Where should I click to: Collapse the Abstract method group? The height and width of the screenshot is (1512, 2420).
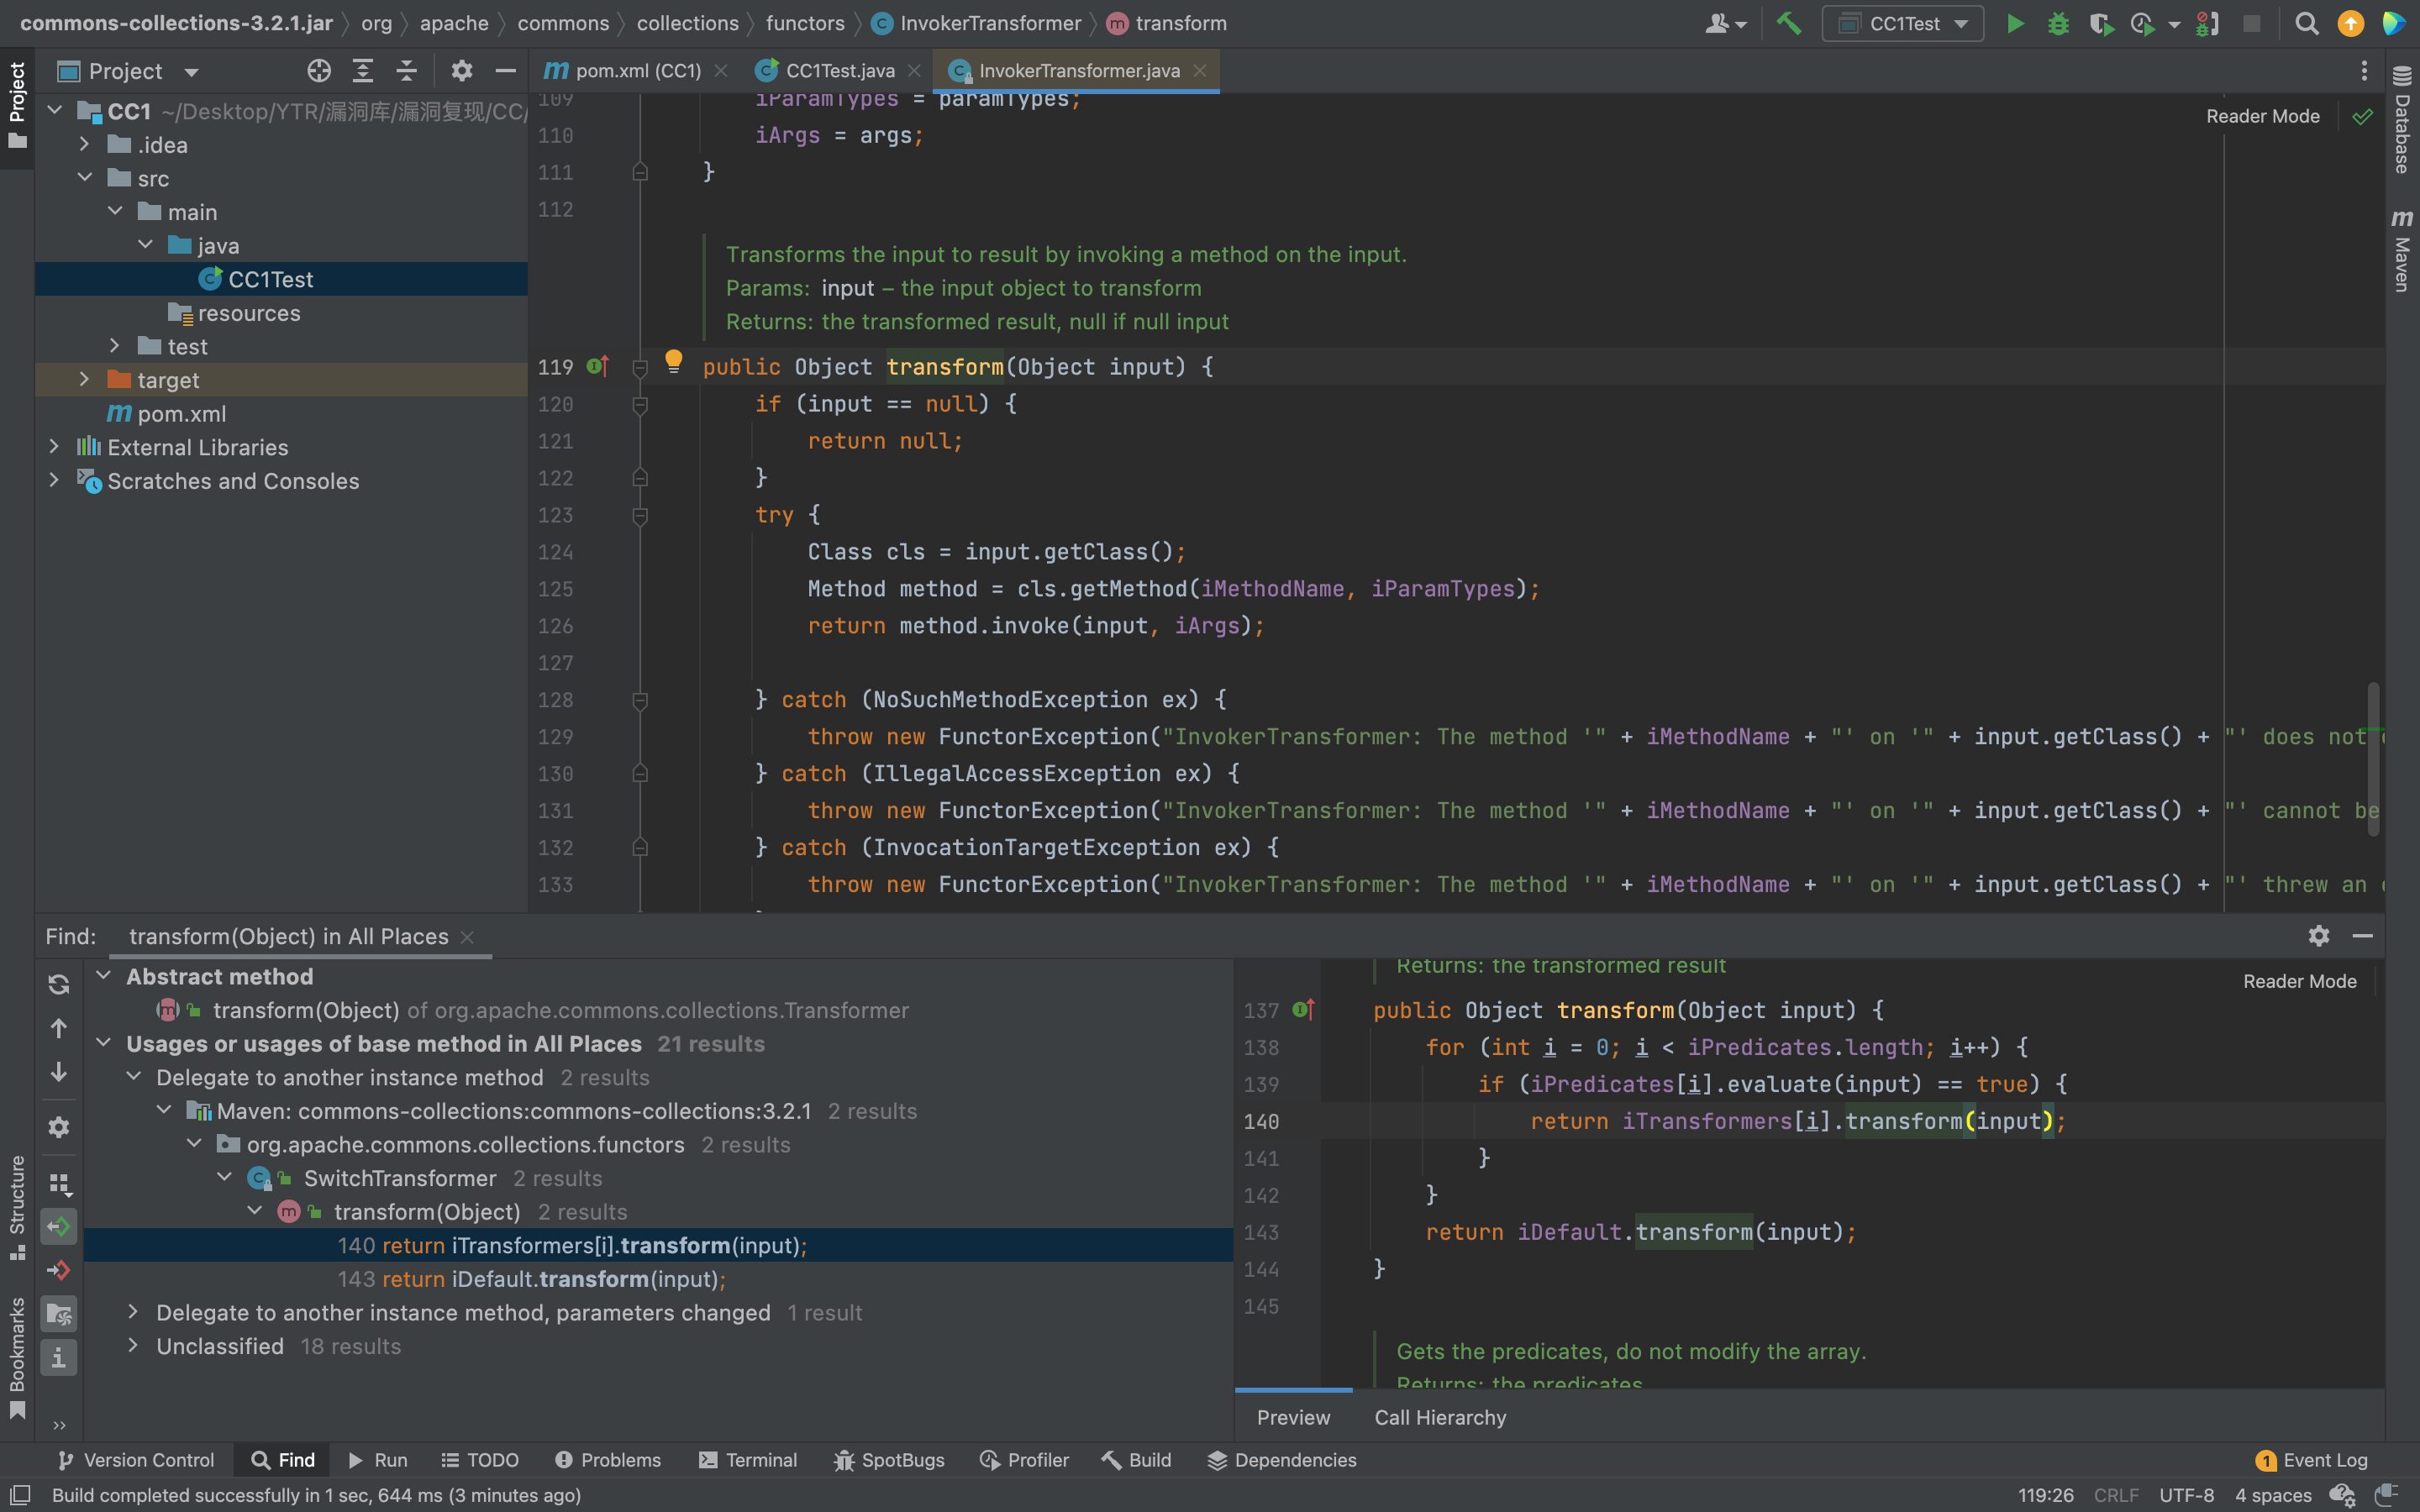coord(103,976)
